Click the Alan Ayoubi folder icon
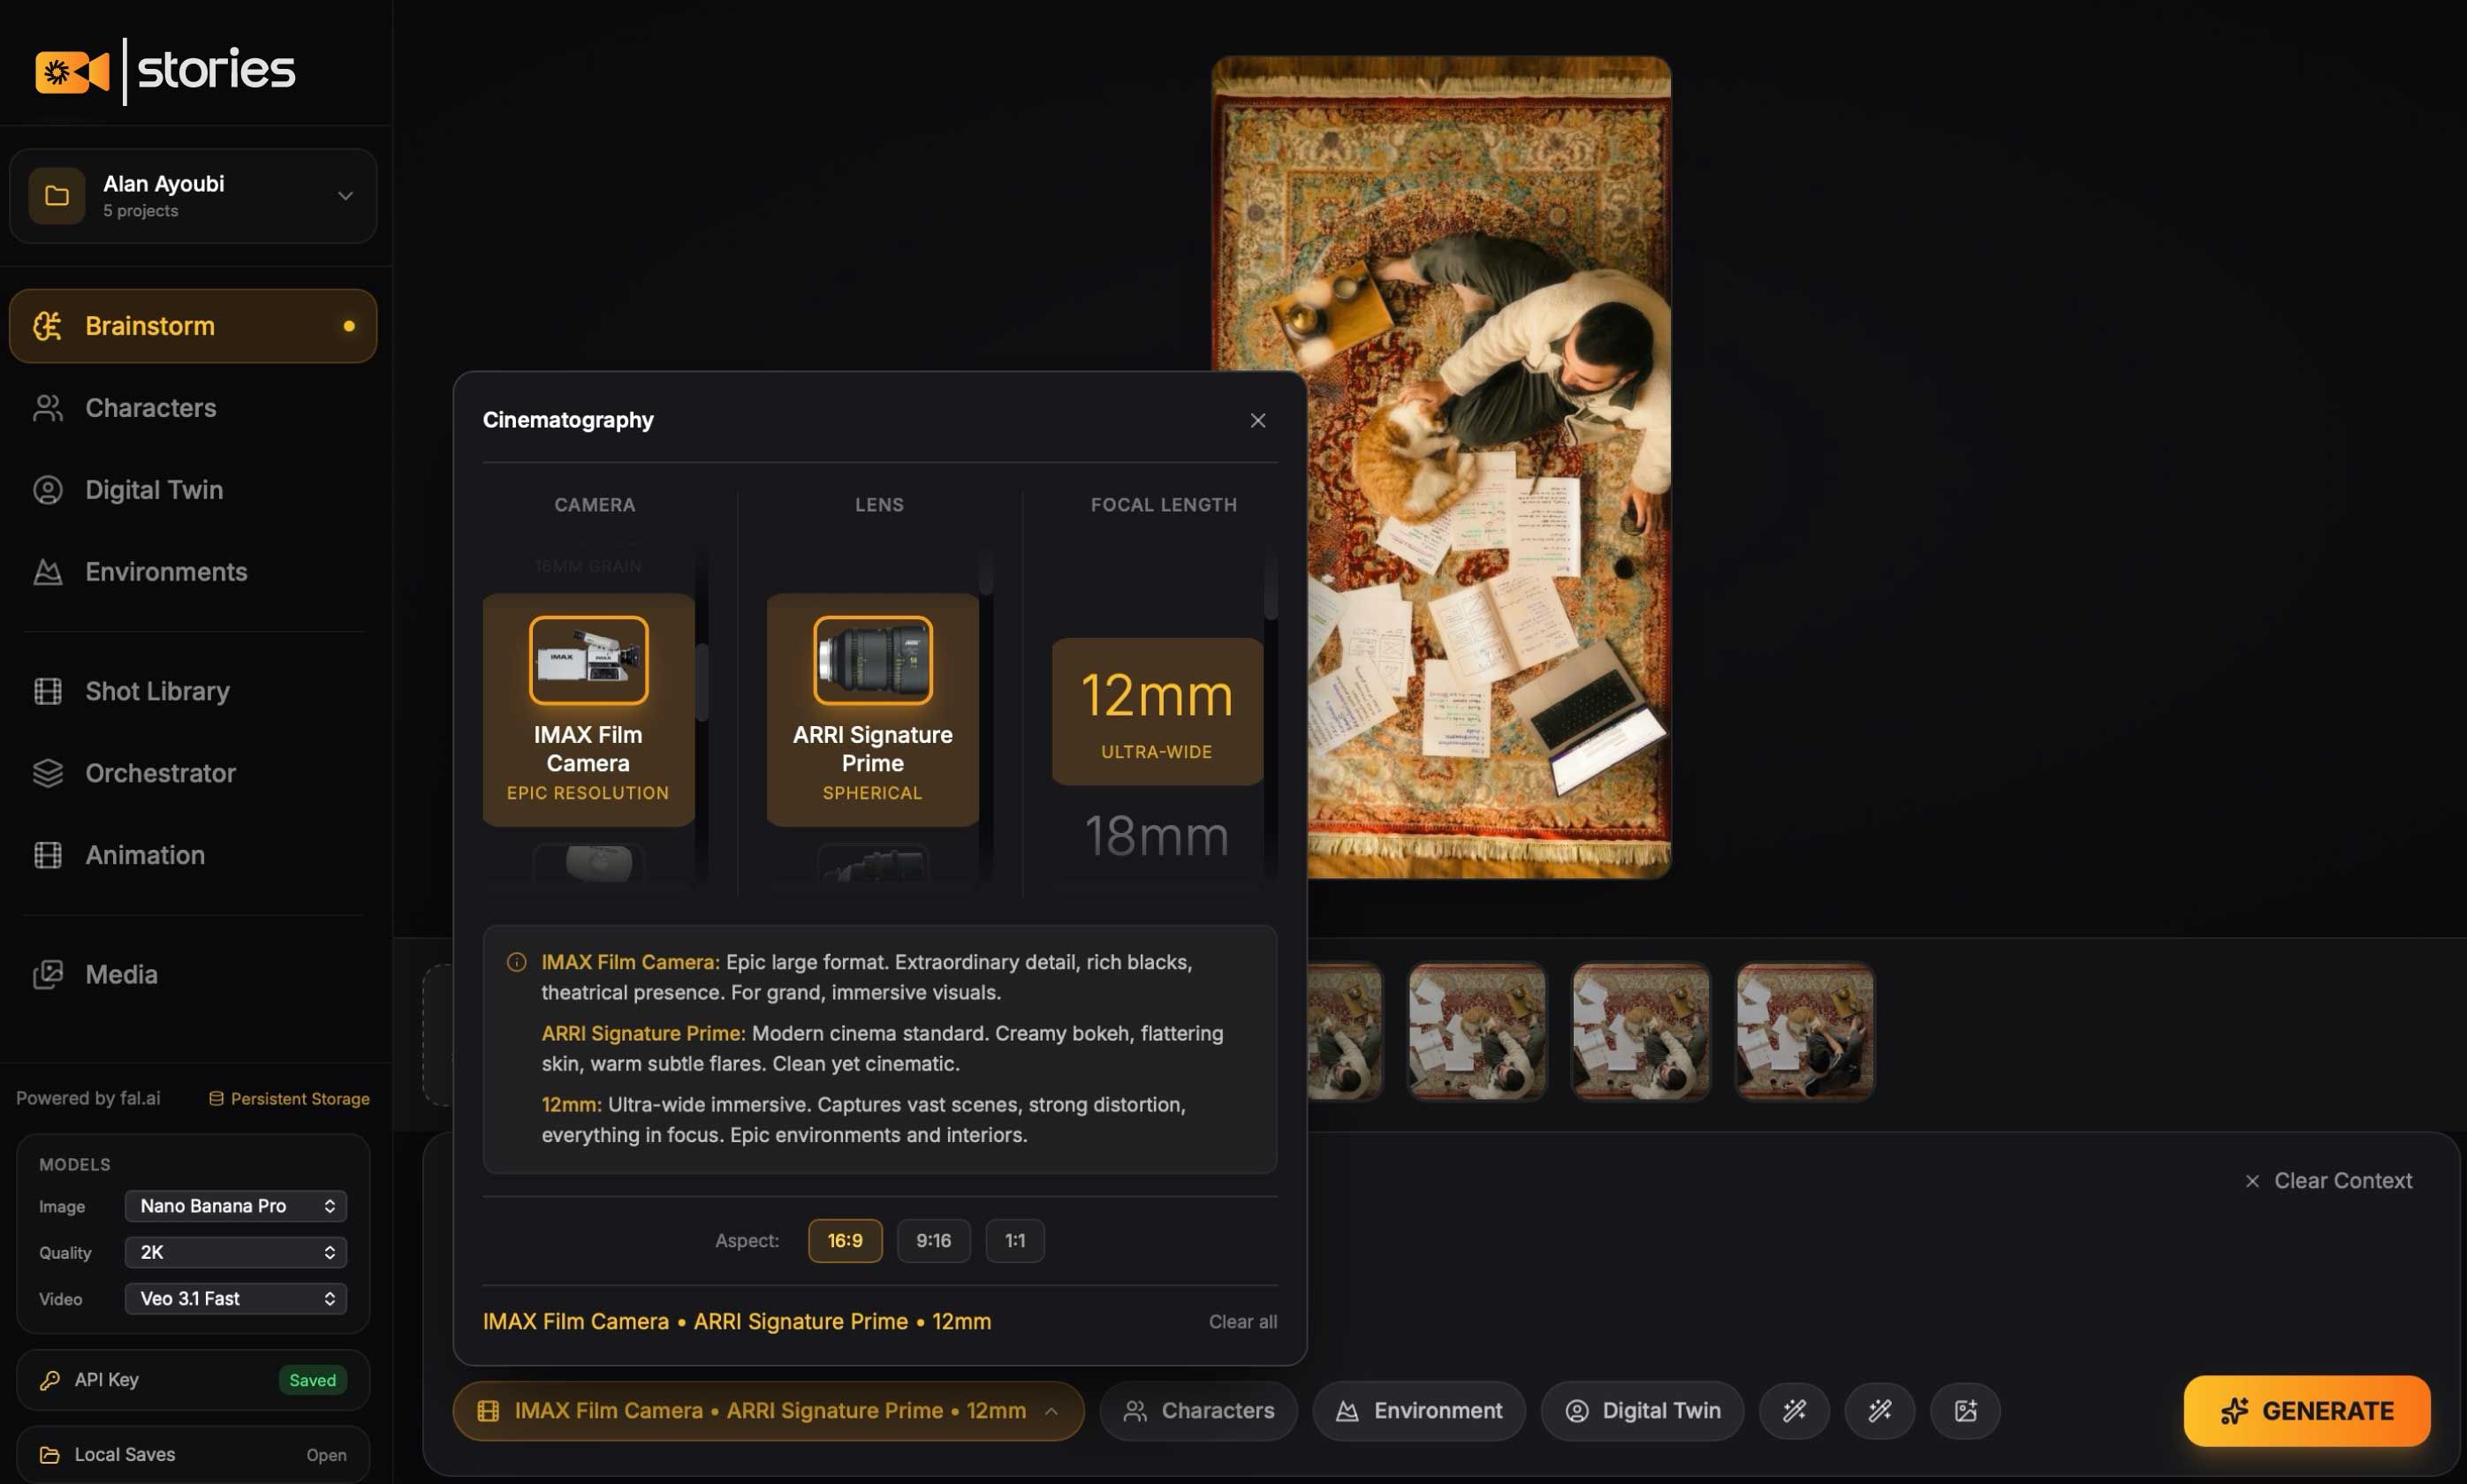The image size is (2467, 1484). click(57, 196)
